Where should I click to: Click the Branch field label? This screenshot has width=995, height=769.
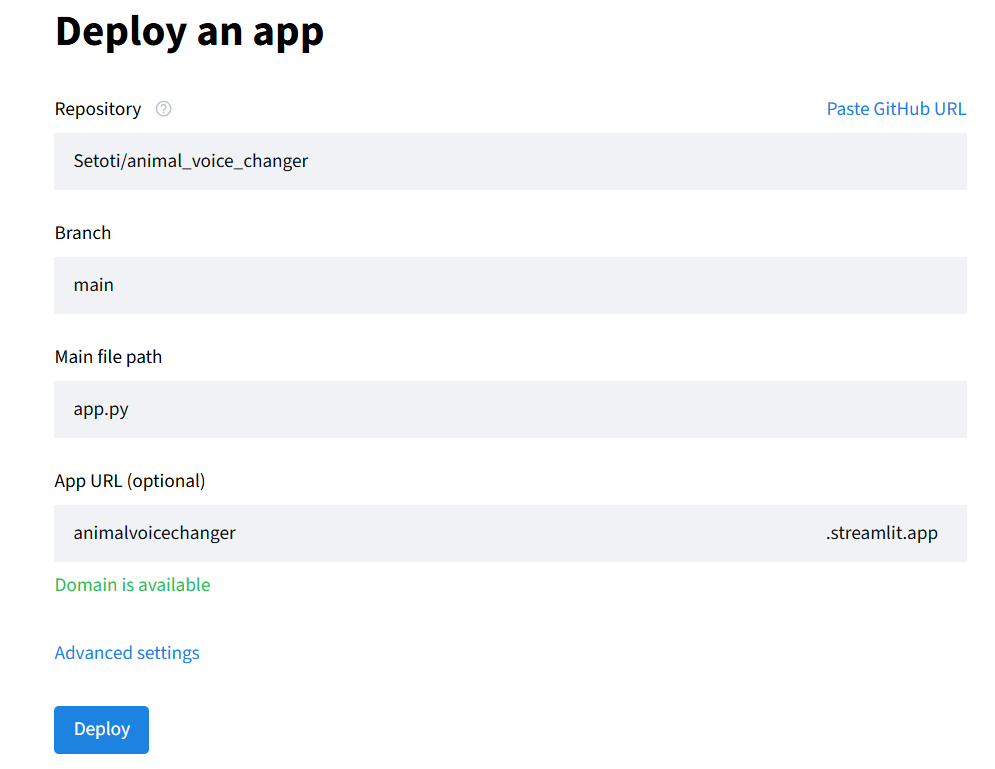[83, 233]
